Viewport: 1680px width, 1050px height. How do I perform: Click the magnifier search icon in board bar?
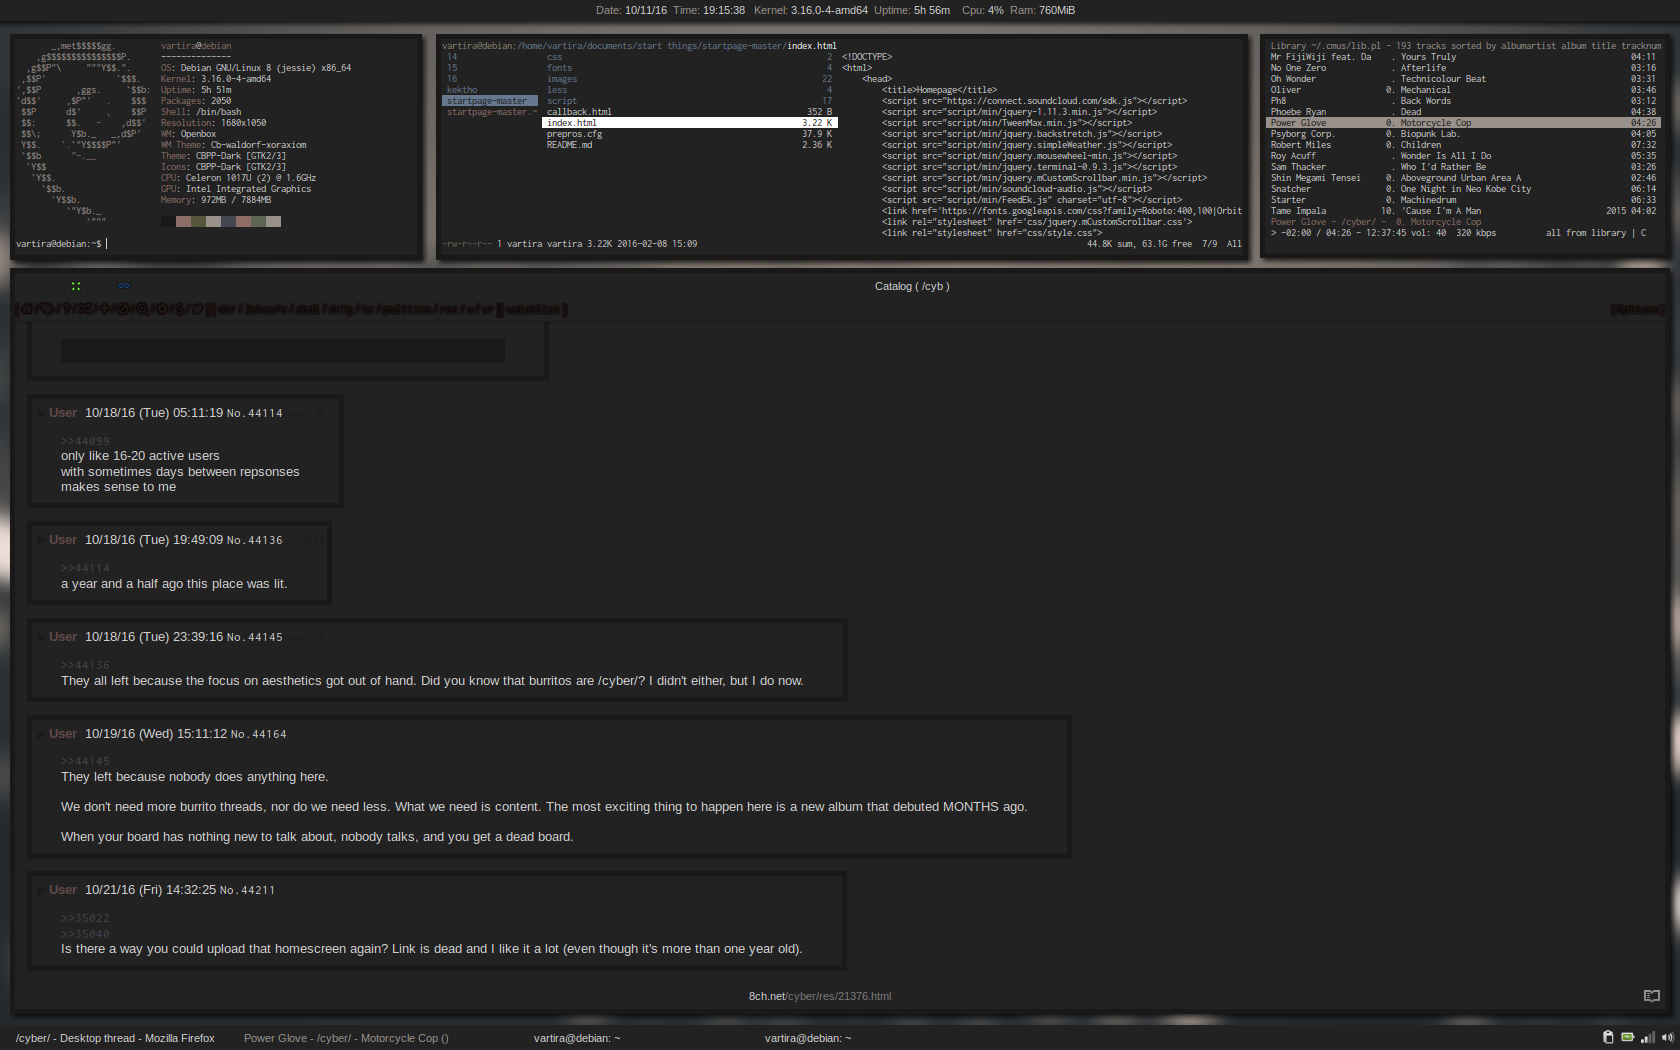point(142,309)
